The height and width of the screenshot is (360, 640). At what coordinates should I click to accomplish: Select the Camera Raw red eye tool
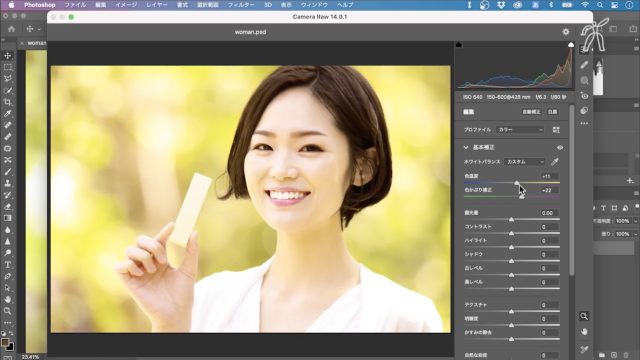tap(584, 96)
